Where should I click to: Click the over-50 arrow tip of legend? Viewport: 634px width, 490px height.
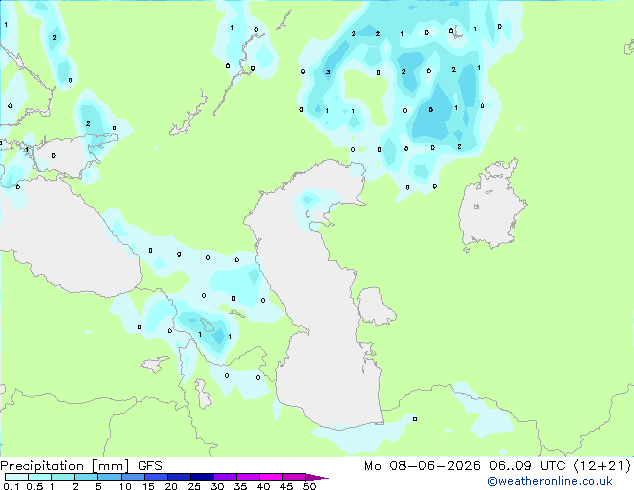coord(317,477)
